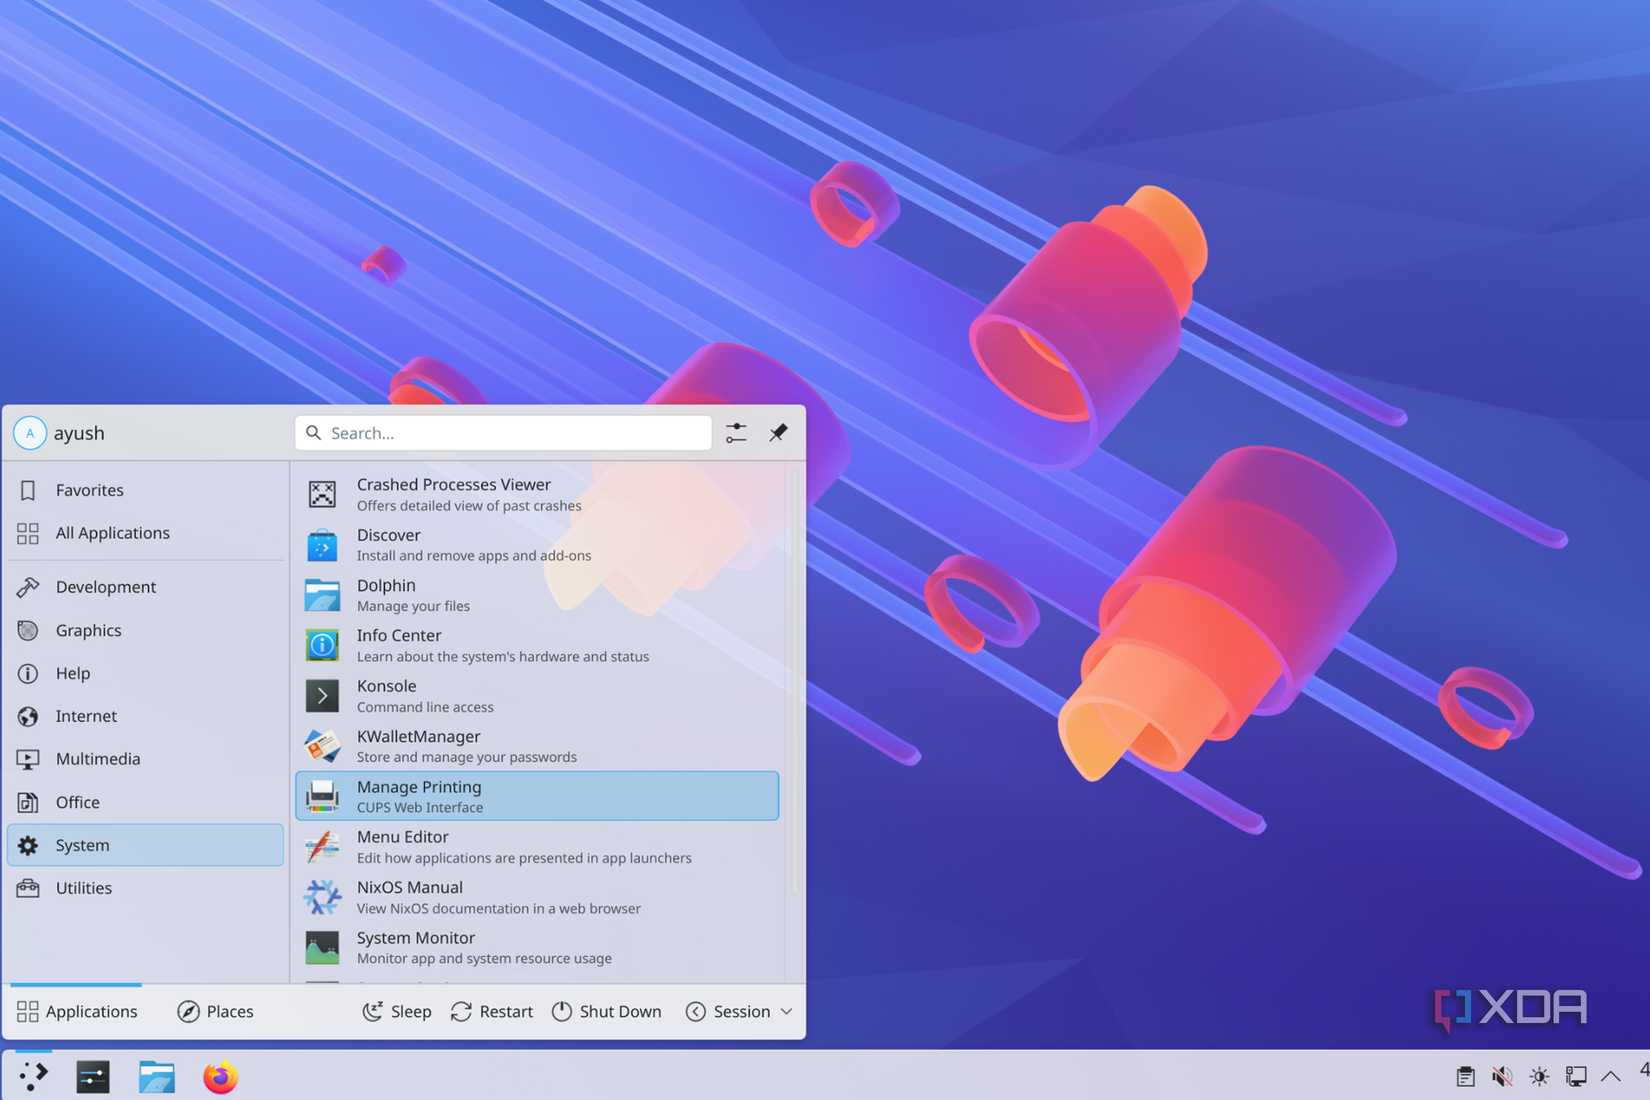Open the Graphics category
Image resolution: width=1650 pixels, height=1100 pixels.
[146, 630]
